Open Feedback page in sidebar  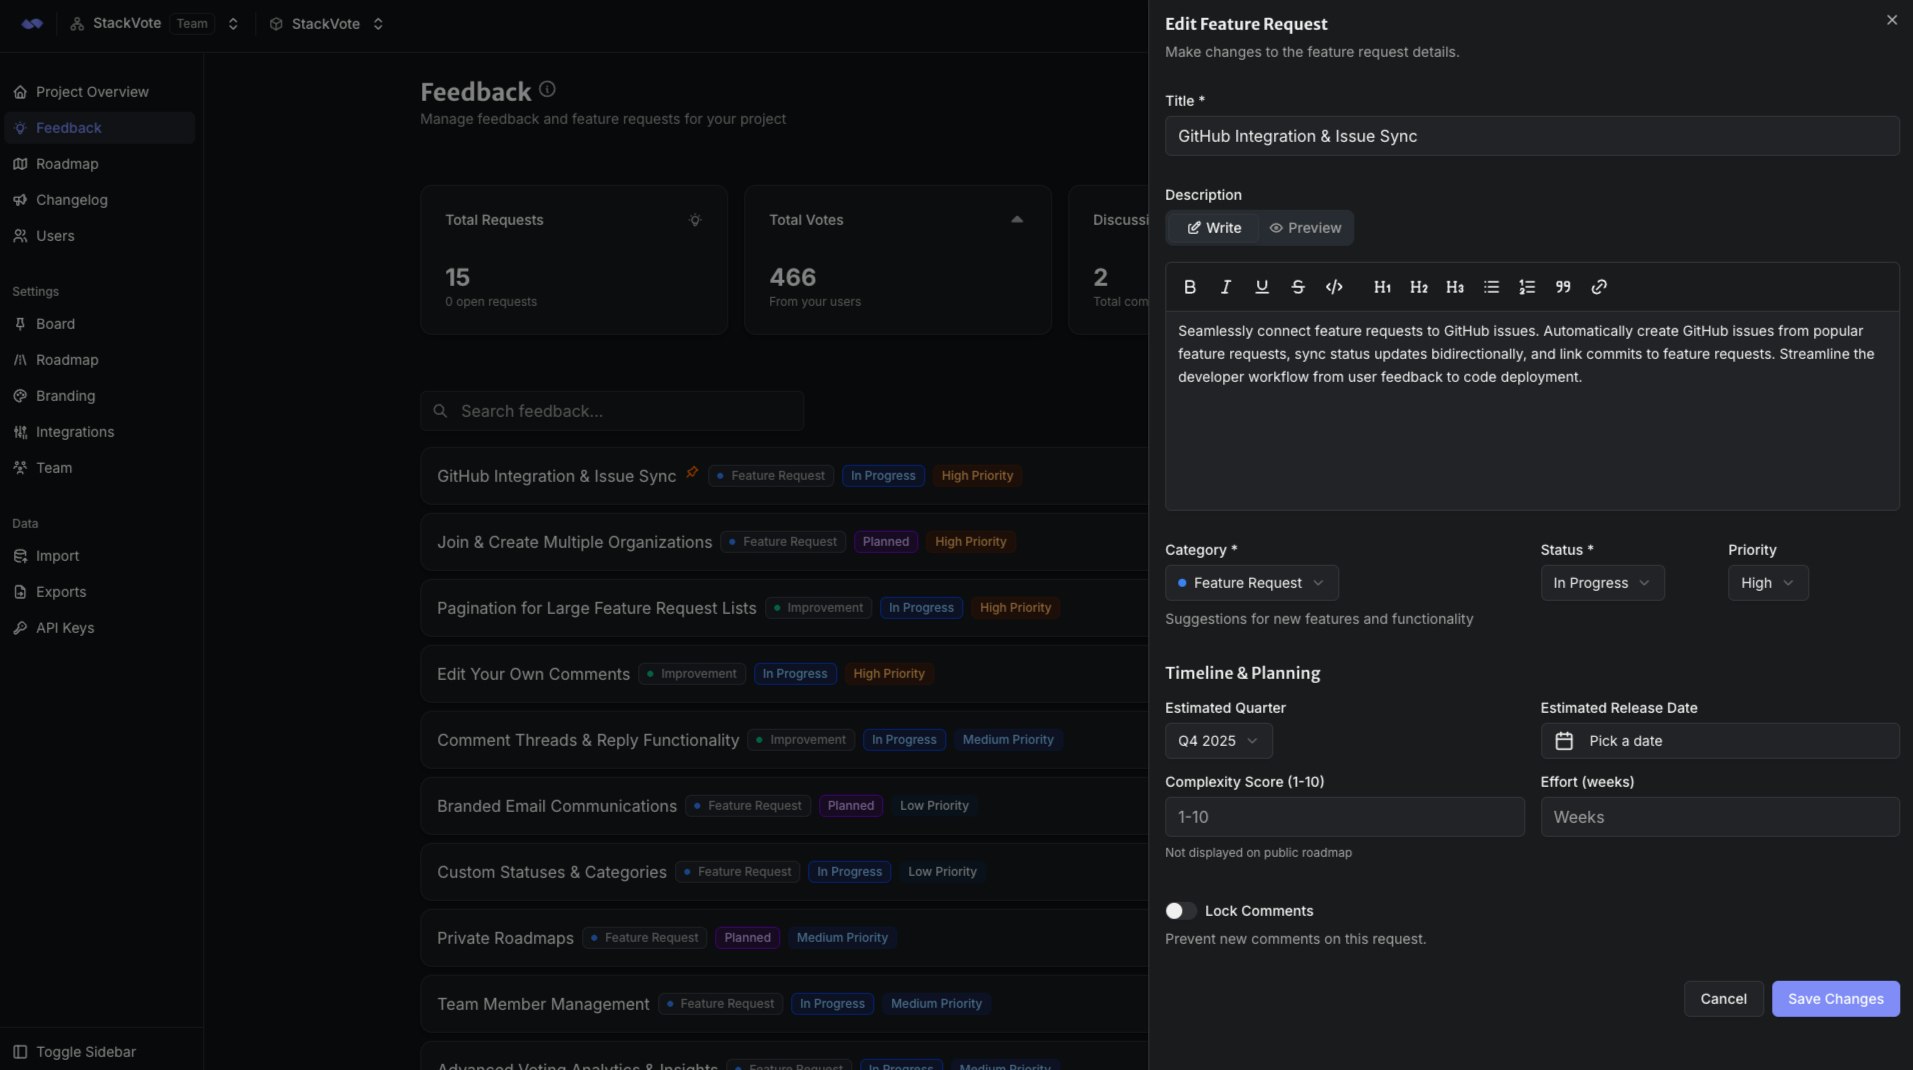[99, 128]
